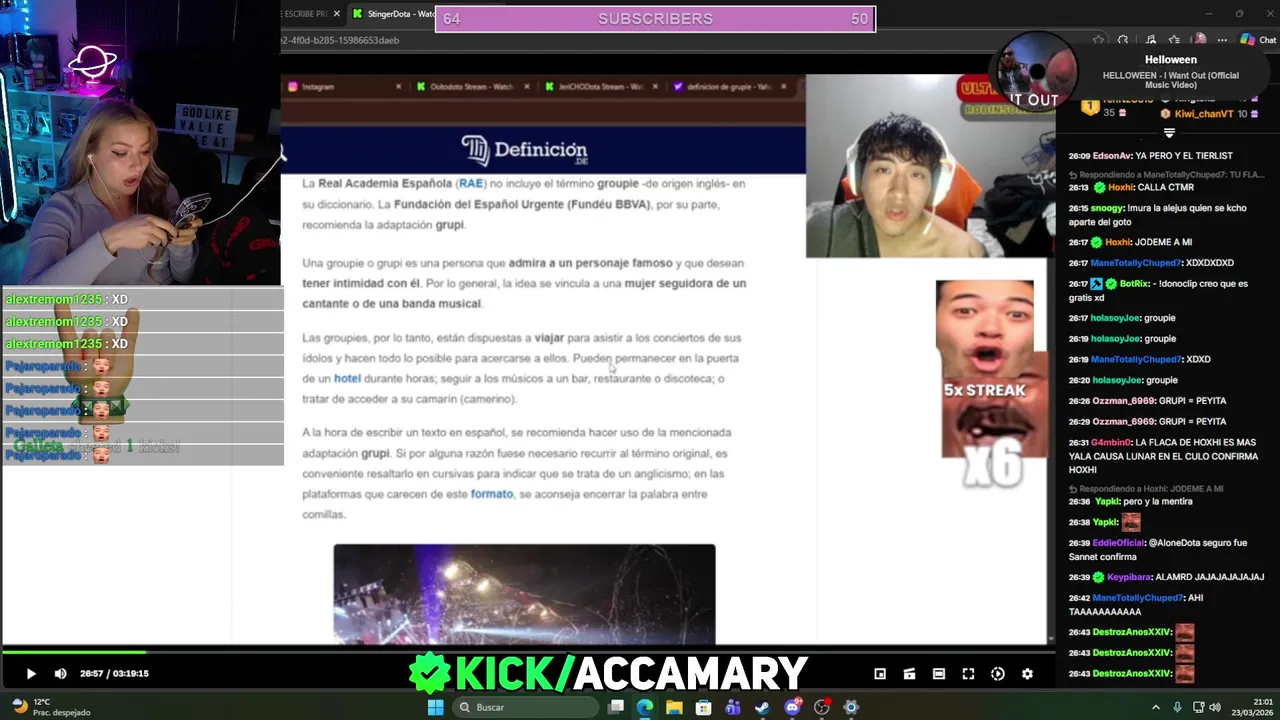Follow the formato link in article
Viewport: 1280px width, 720px height.
pos(491,494)
